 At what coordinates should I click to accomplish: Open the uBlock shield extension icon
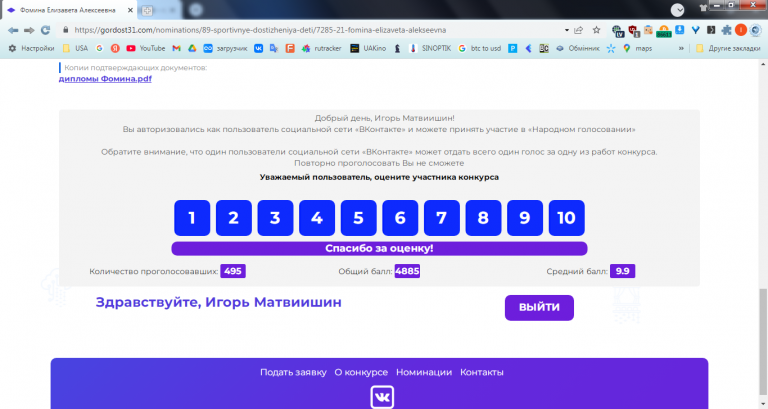tap(634, 31)
